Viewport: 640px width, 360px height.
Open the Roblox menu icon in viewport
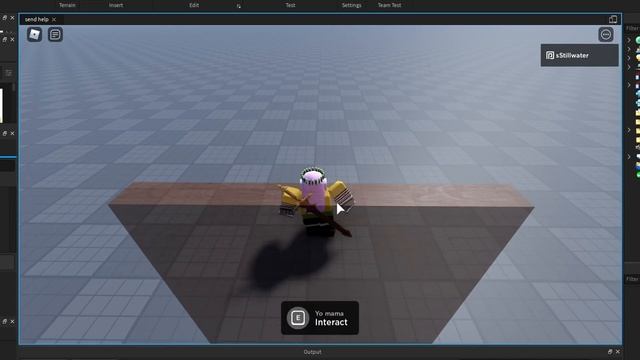point(34,35)
